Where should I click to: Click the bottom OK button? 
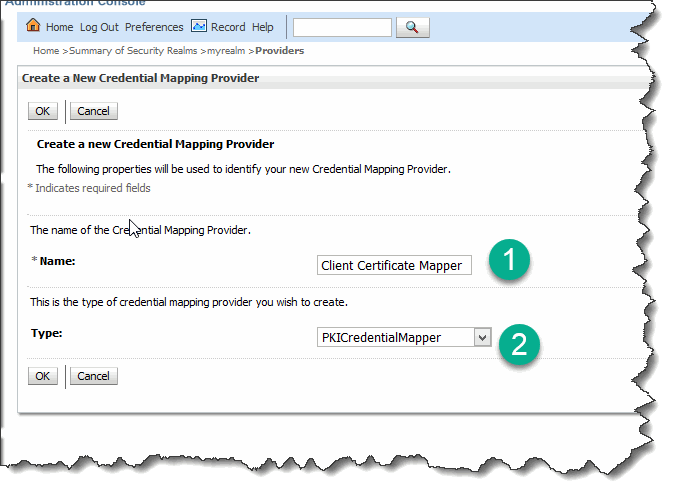pyautogui.click(x=43, y=376)
